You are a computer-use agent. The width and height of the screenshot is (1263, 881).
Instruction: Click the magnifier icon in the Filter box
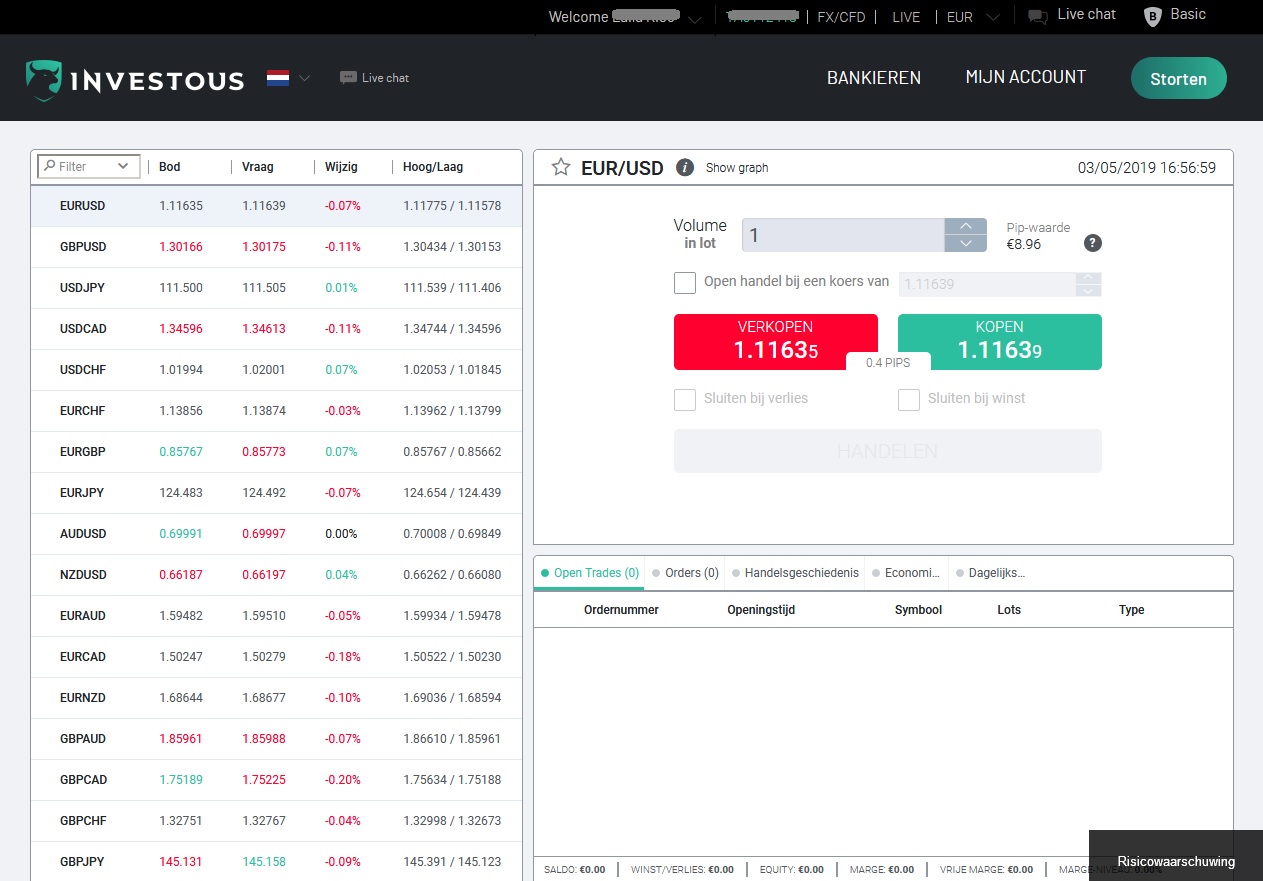point(49,166)
